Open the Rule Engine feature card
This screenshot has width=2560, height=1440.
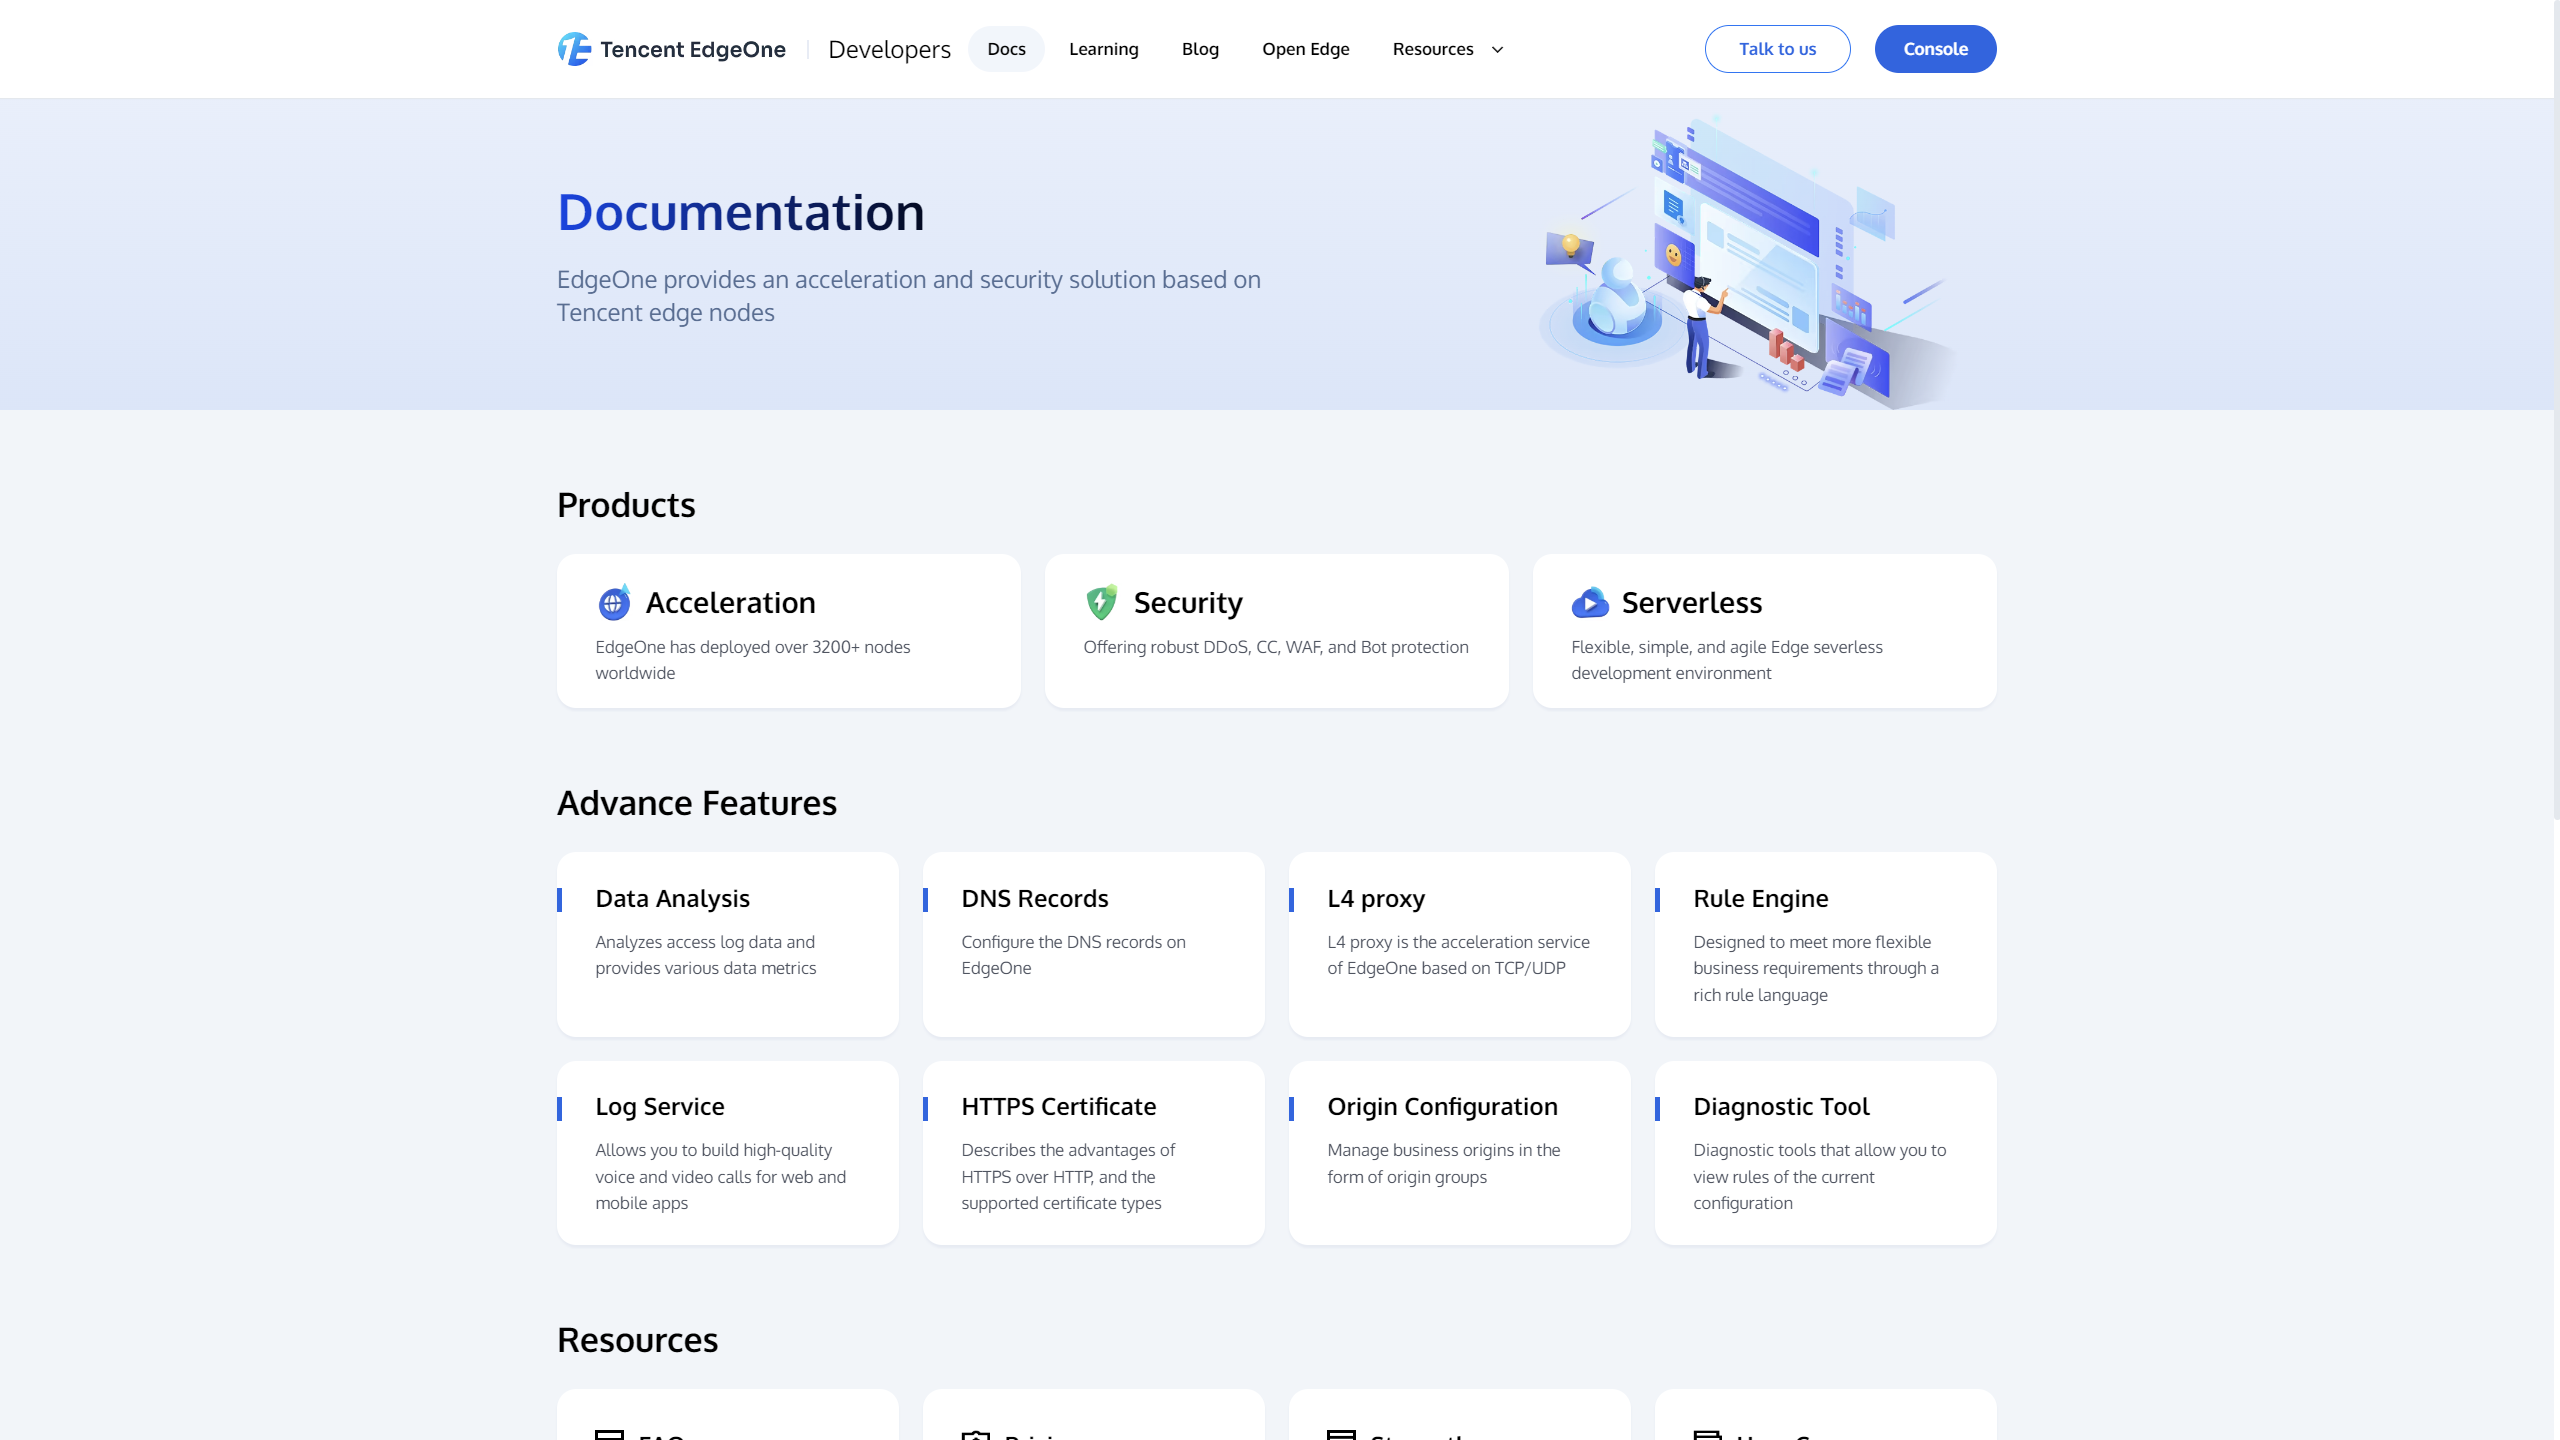coord(1825,944)
